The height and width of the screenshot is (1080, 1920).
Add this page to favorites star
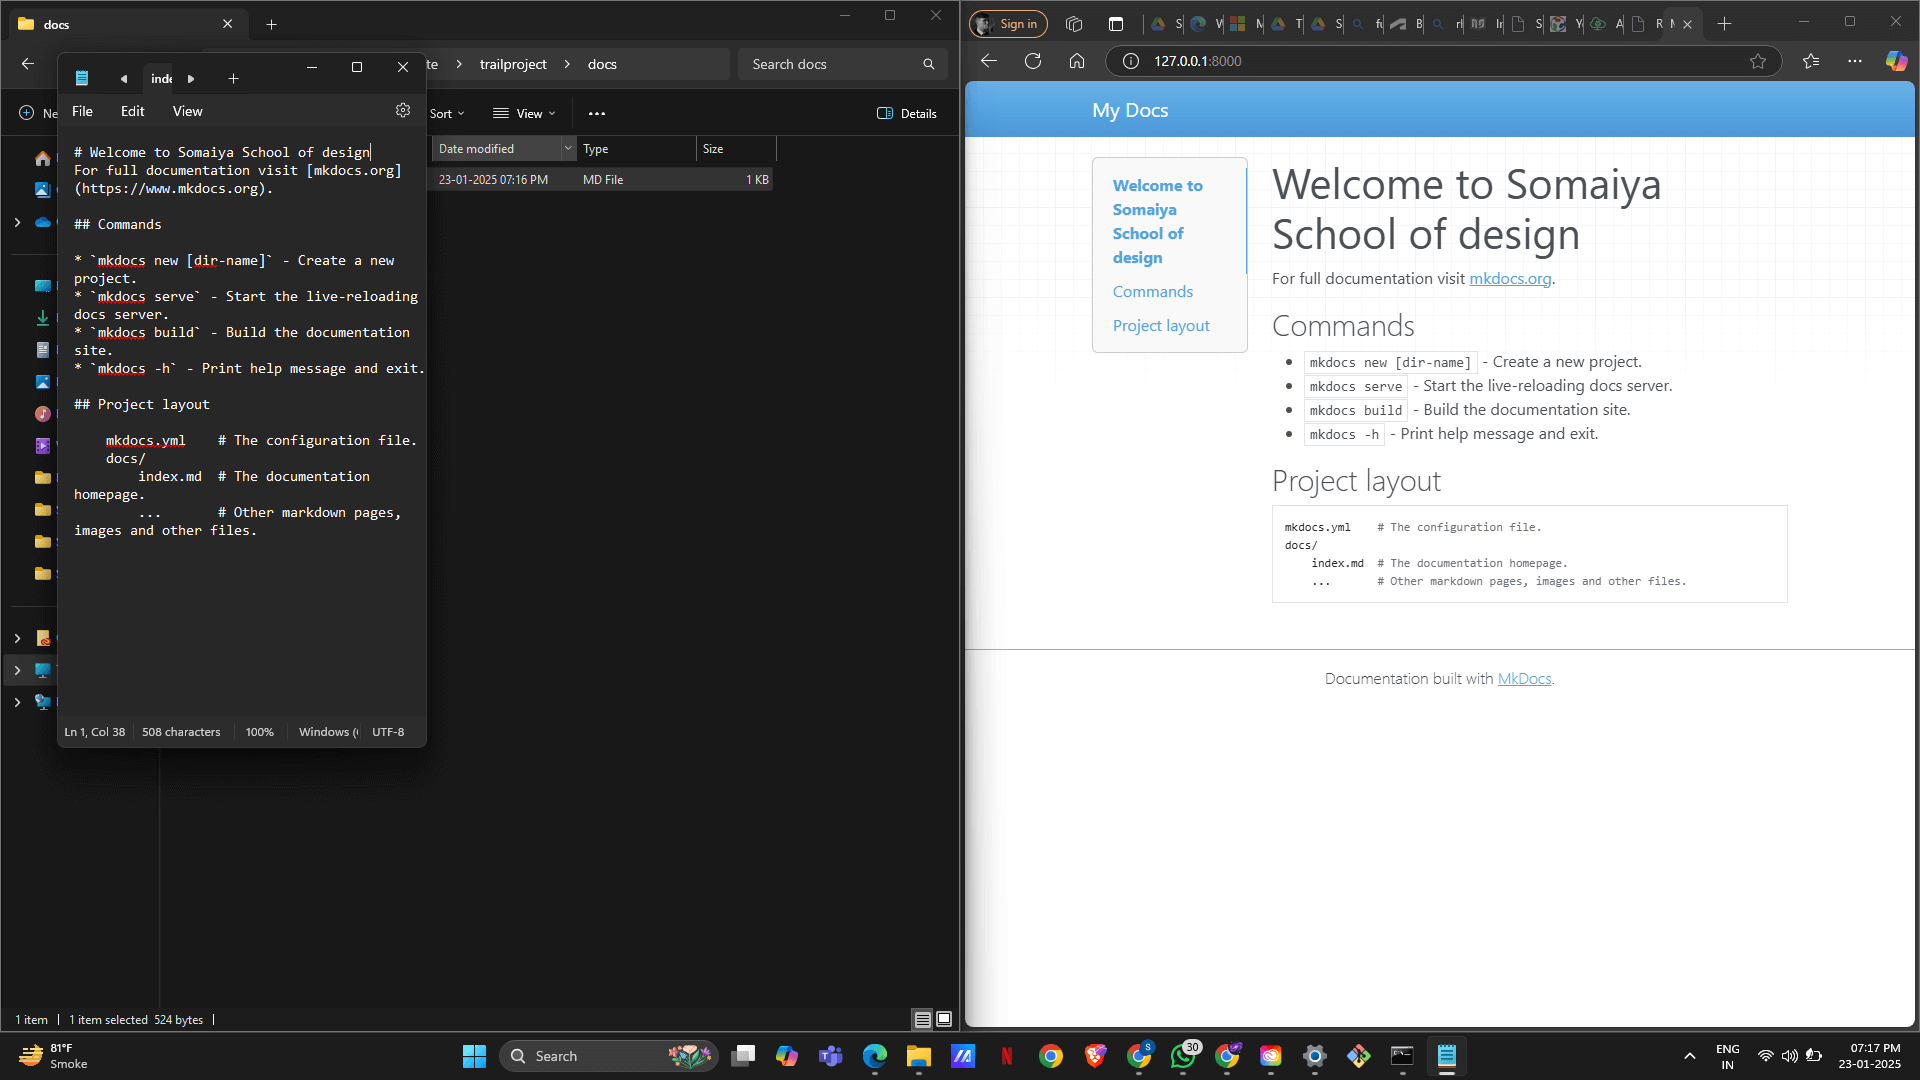(x=1758, y=61)
